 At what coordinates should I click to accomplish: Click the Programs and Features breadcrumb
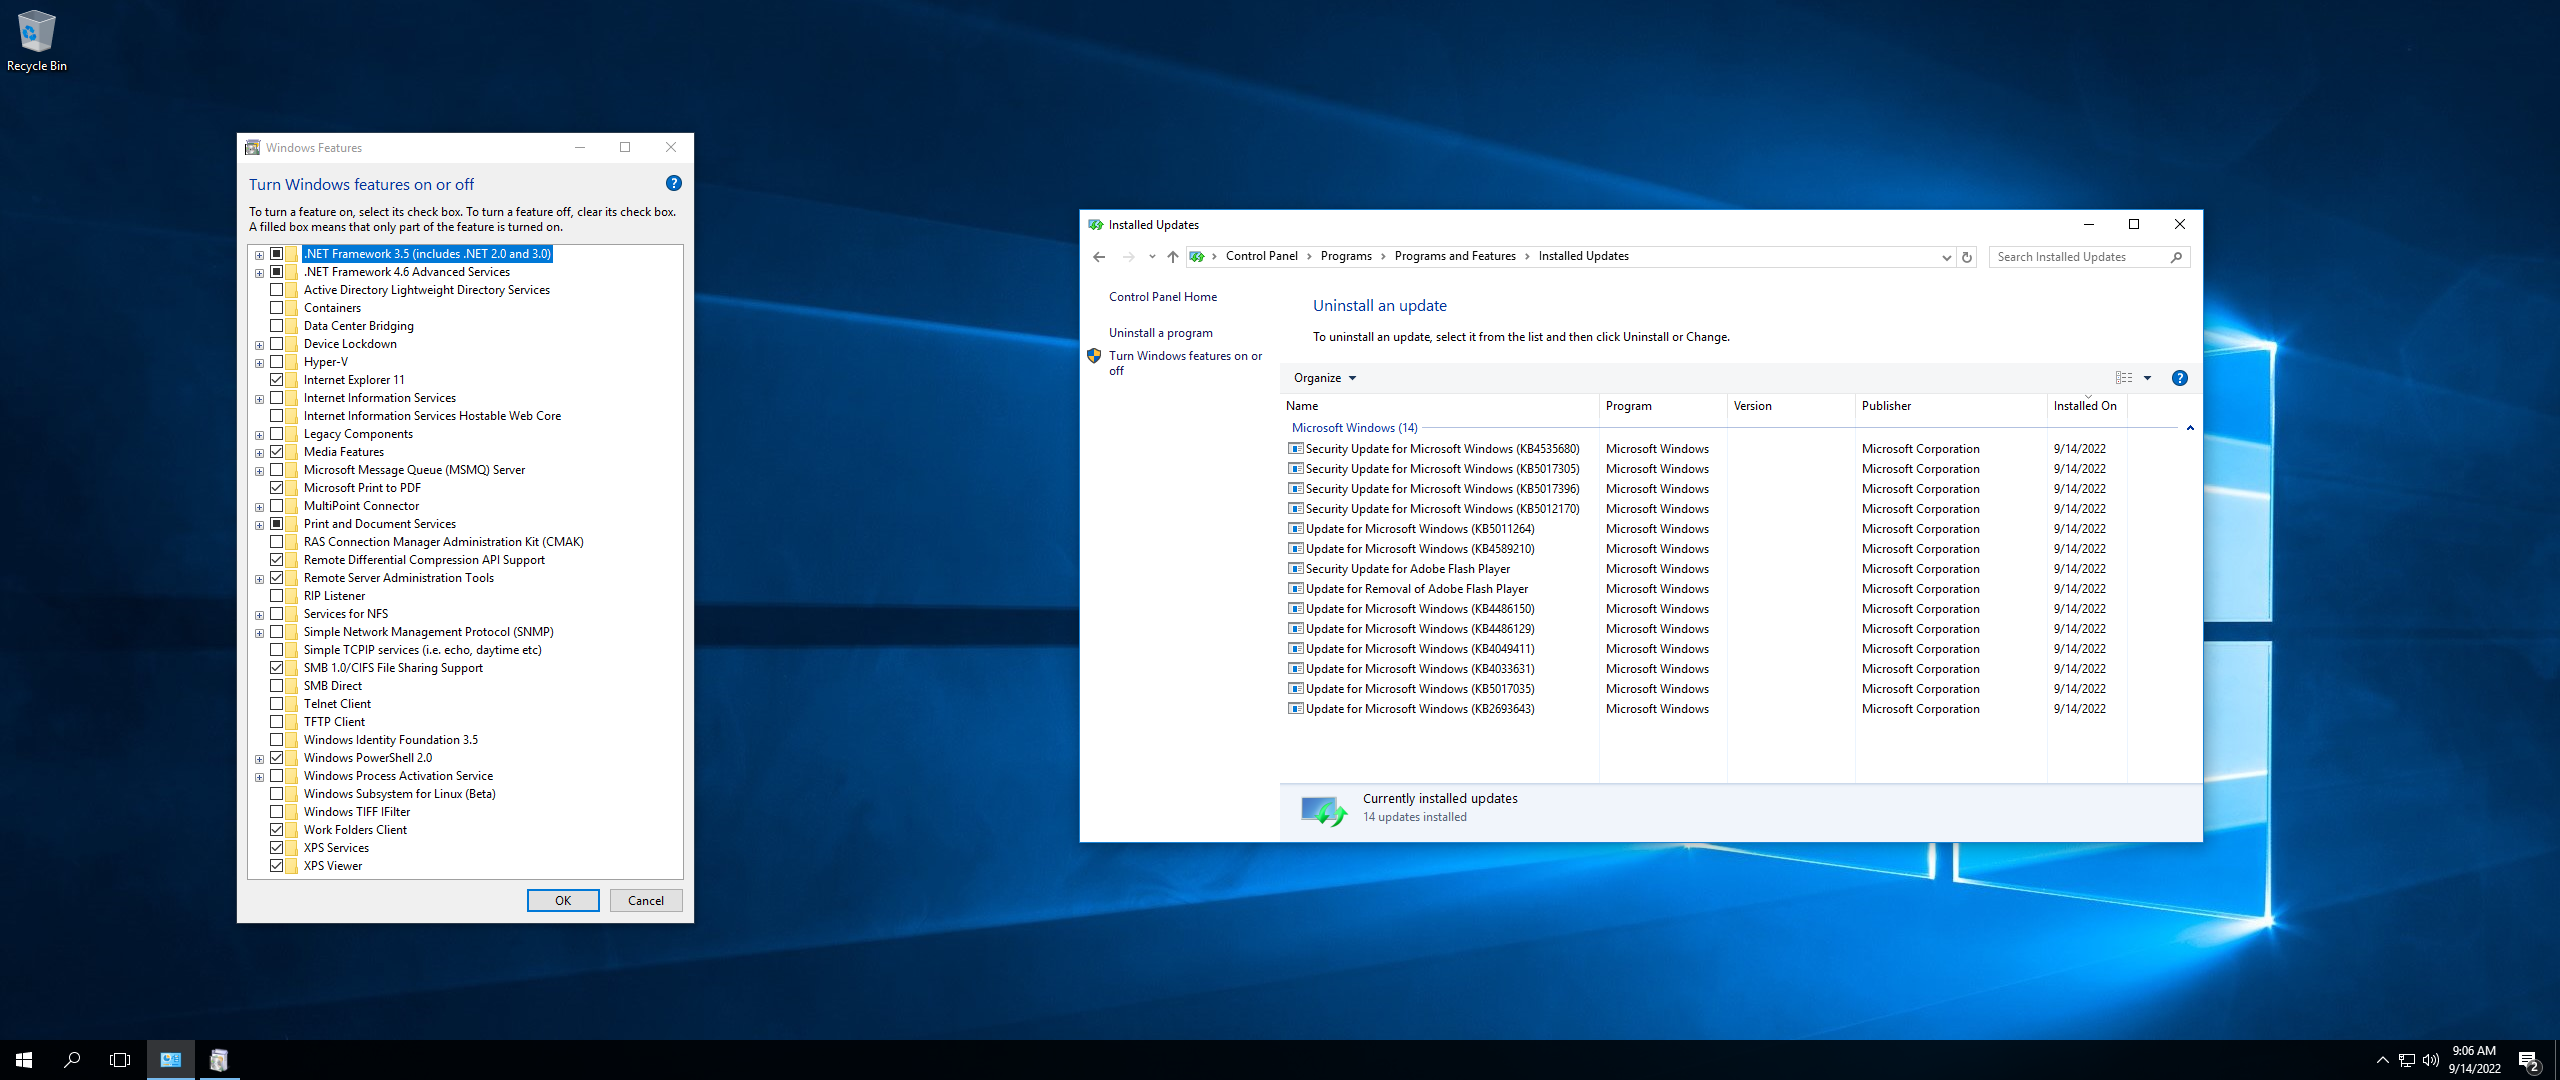(x=1455, y=256)
